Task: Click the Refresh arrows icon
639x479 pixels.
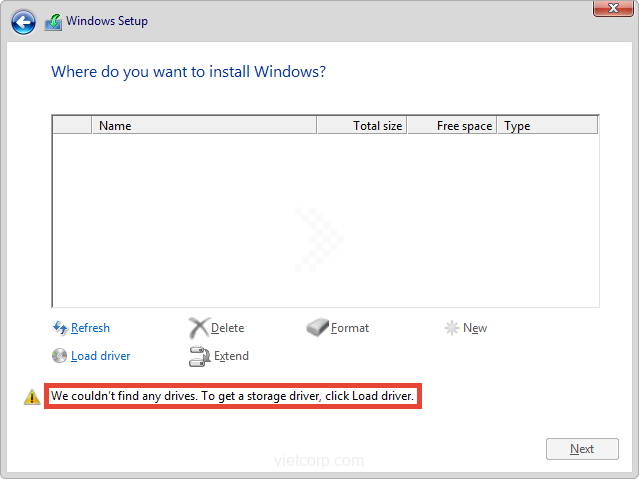Action: tap(60, 328)
